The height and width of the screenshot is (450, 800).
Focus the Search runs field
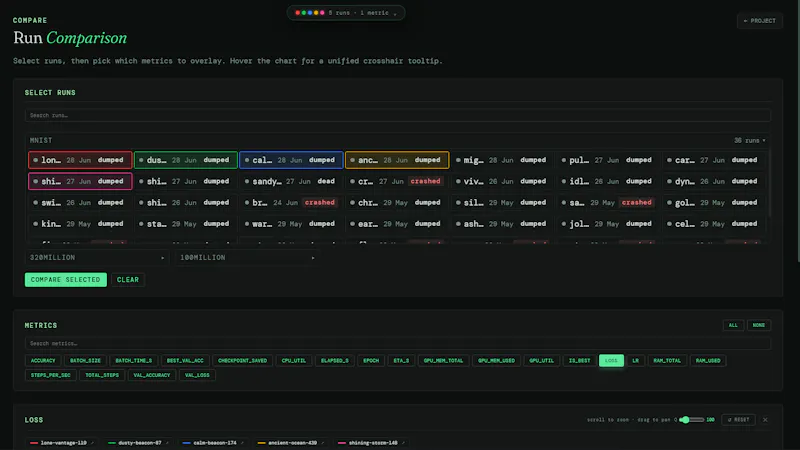397,115
